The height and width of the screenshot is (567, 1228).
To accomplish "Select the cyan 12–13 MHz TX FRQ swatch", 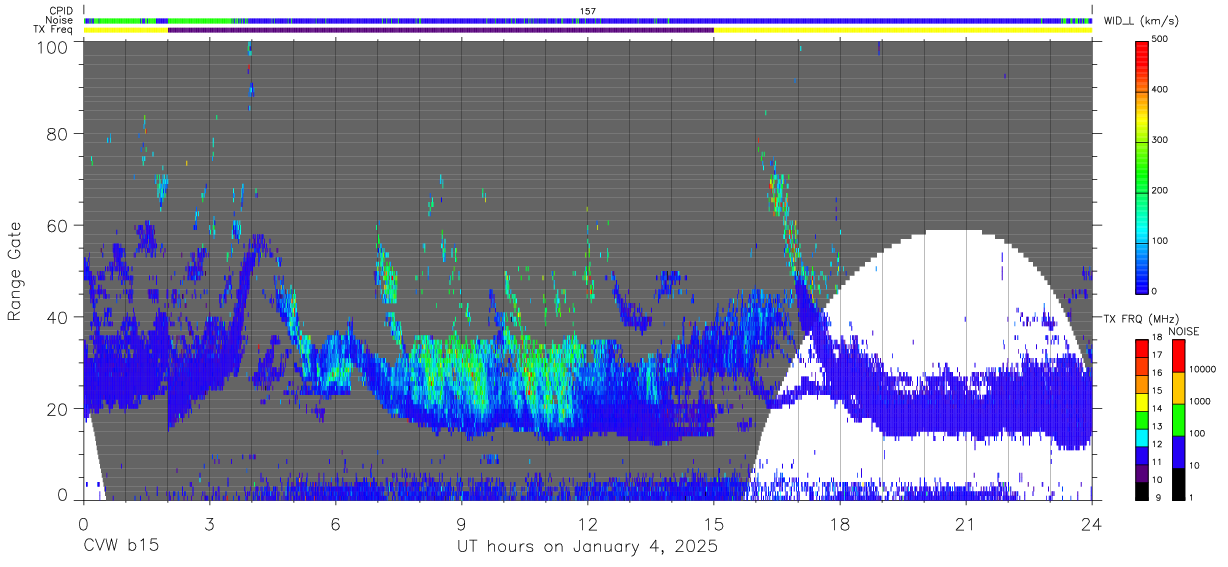I will [x=1142, y=436].
